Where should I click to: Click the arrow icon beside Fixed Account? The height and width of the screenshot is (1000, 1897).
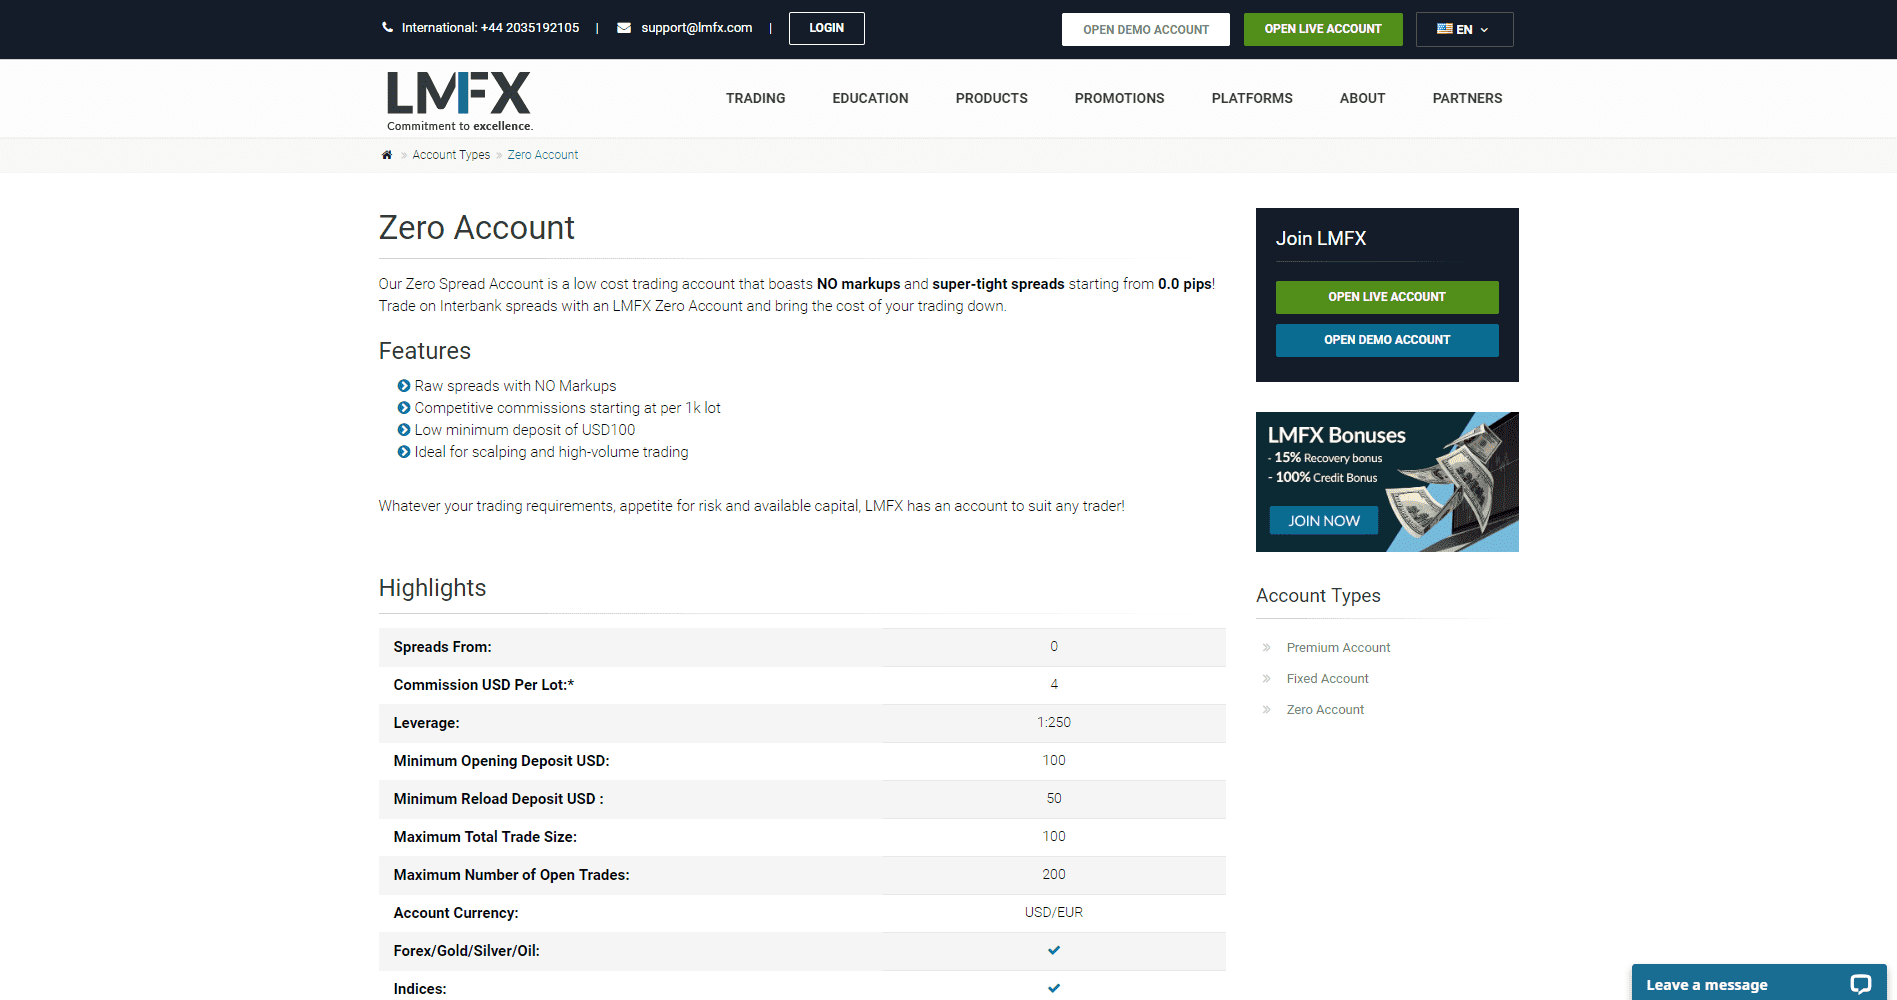[1266, 678]
